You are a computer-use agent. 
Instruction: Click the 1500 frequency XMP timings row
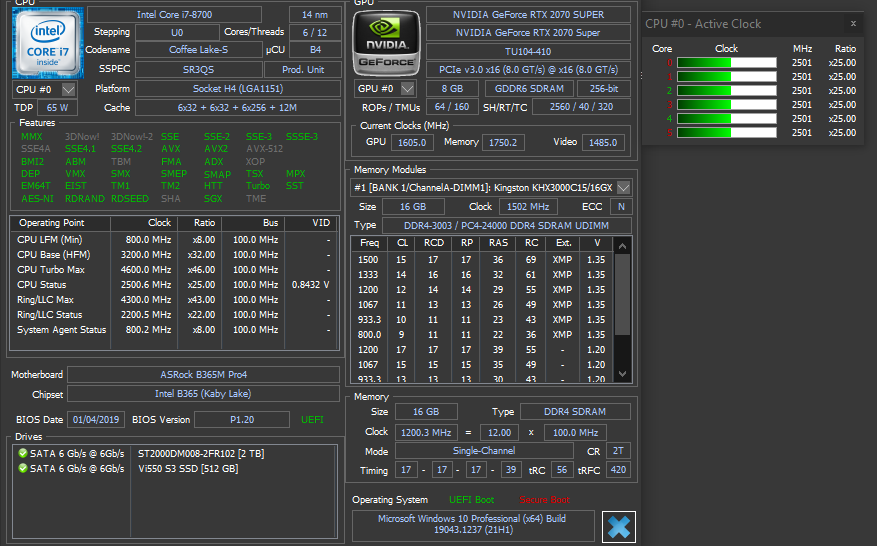[482, 260]
